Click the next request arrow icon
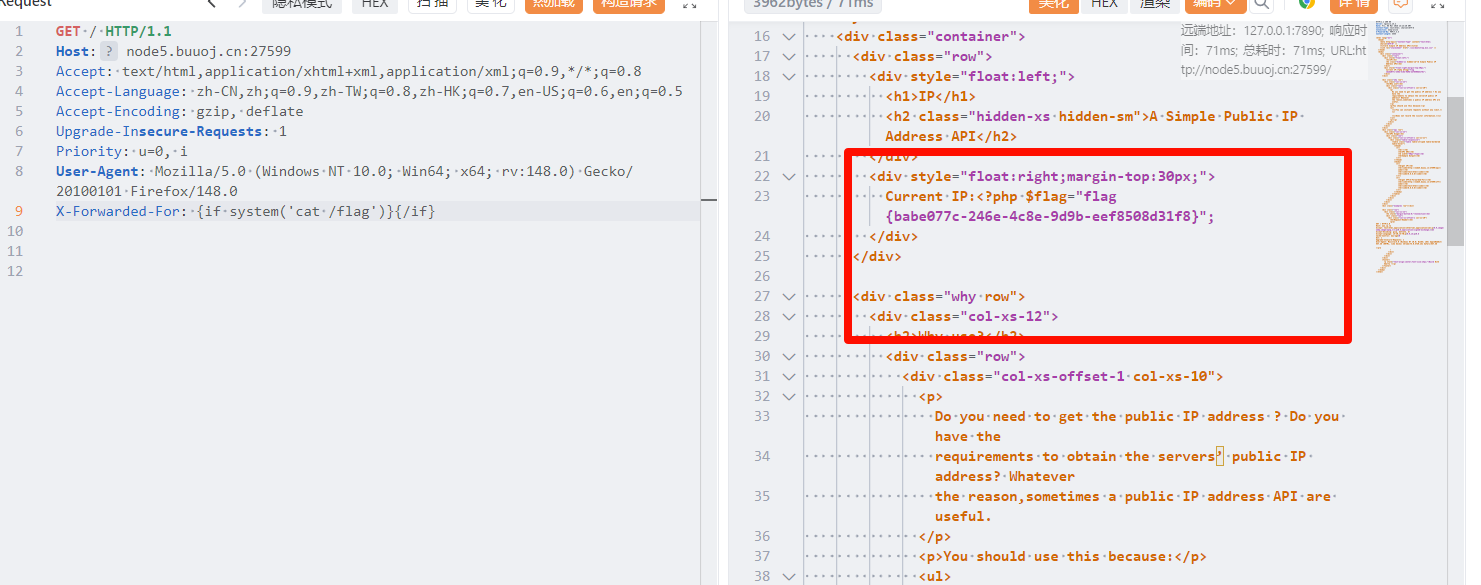 click(x=241, y=4)
